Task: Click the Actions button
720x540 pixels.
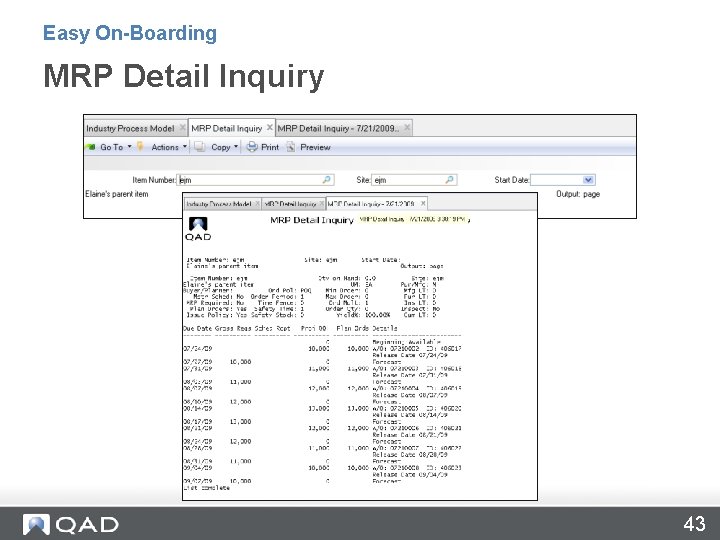Action: click(x=165, y=147)
